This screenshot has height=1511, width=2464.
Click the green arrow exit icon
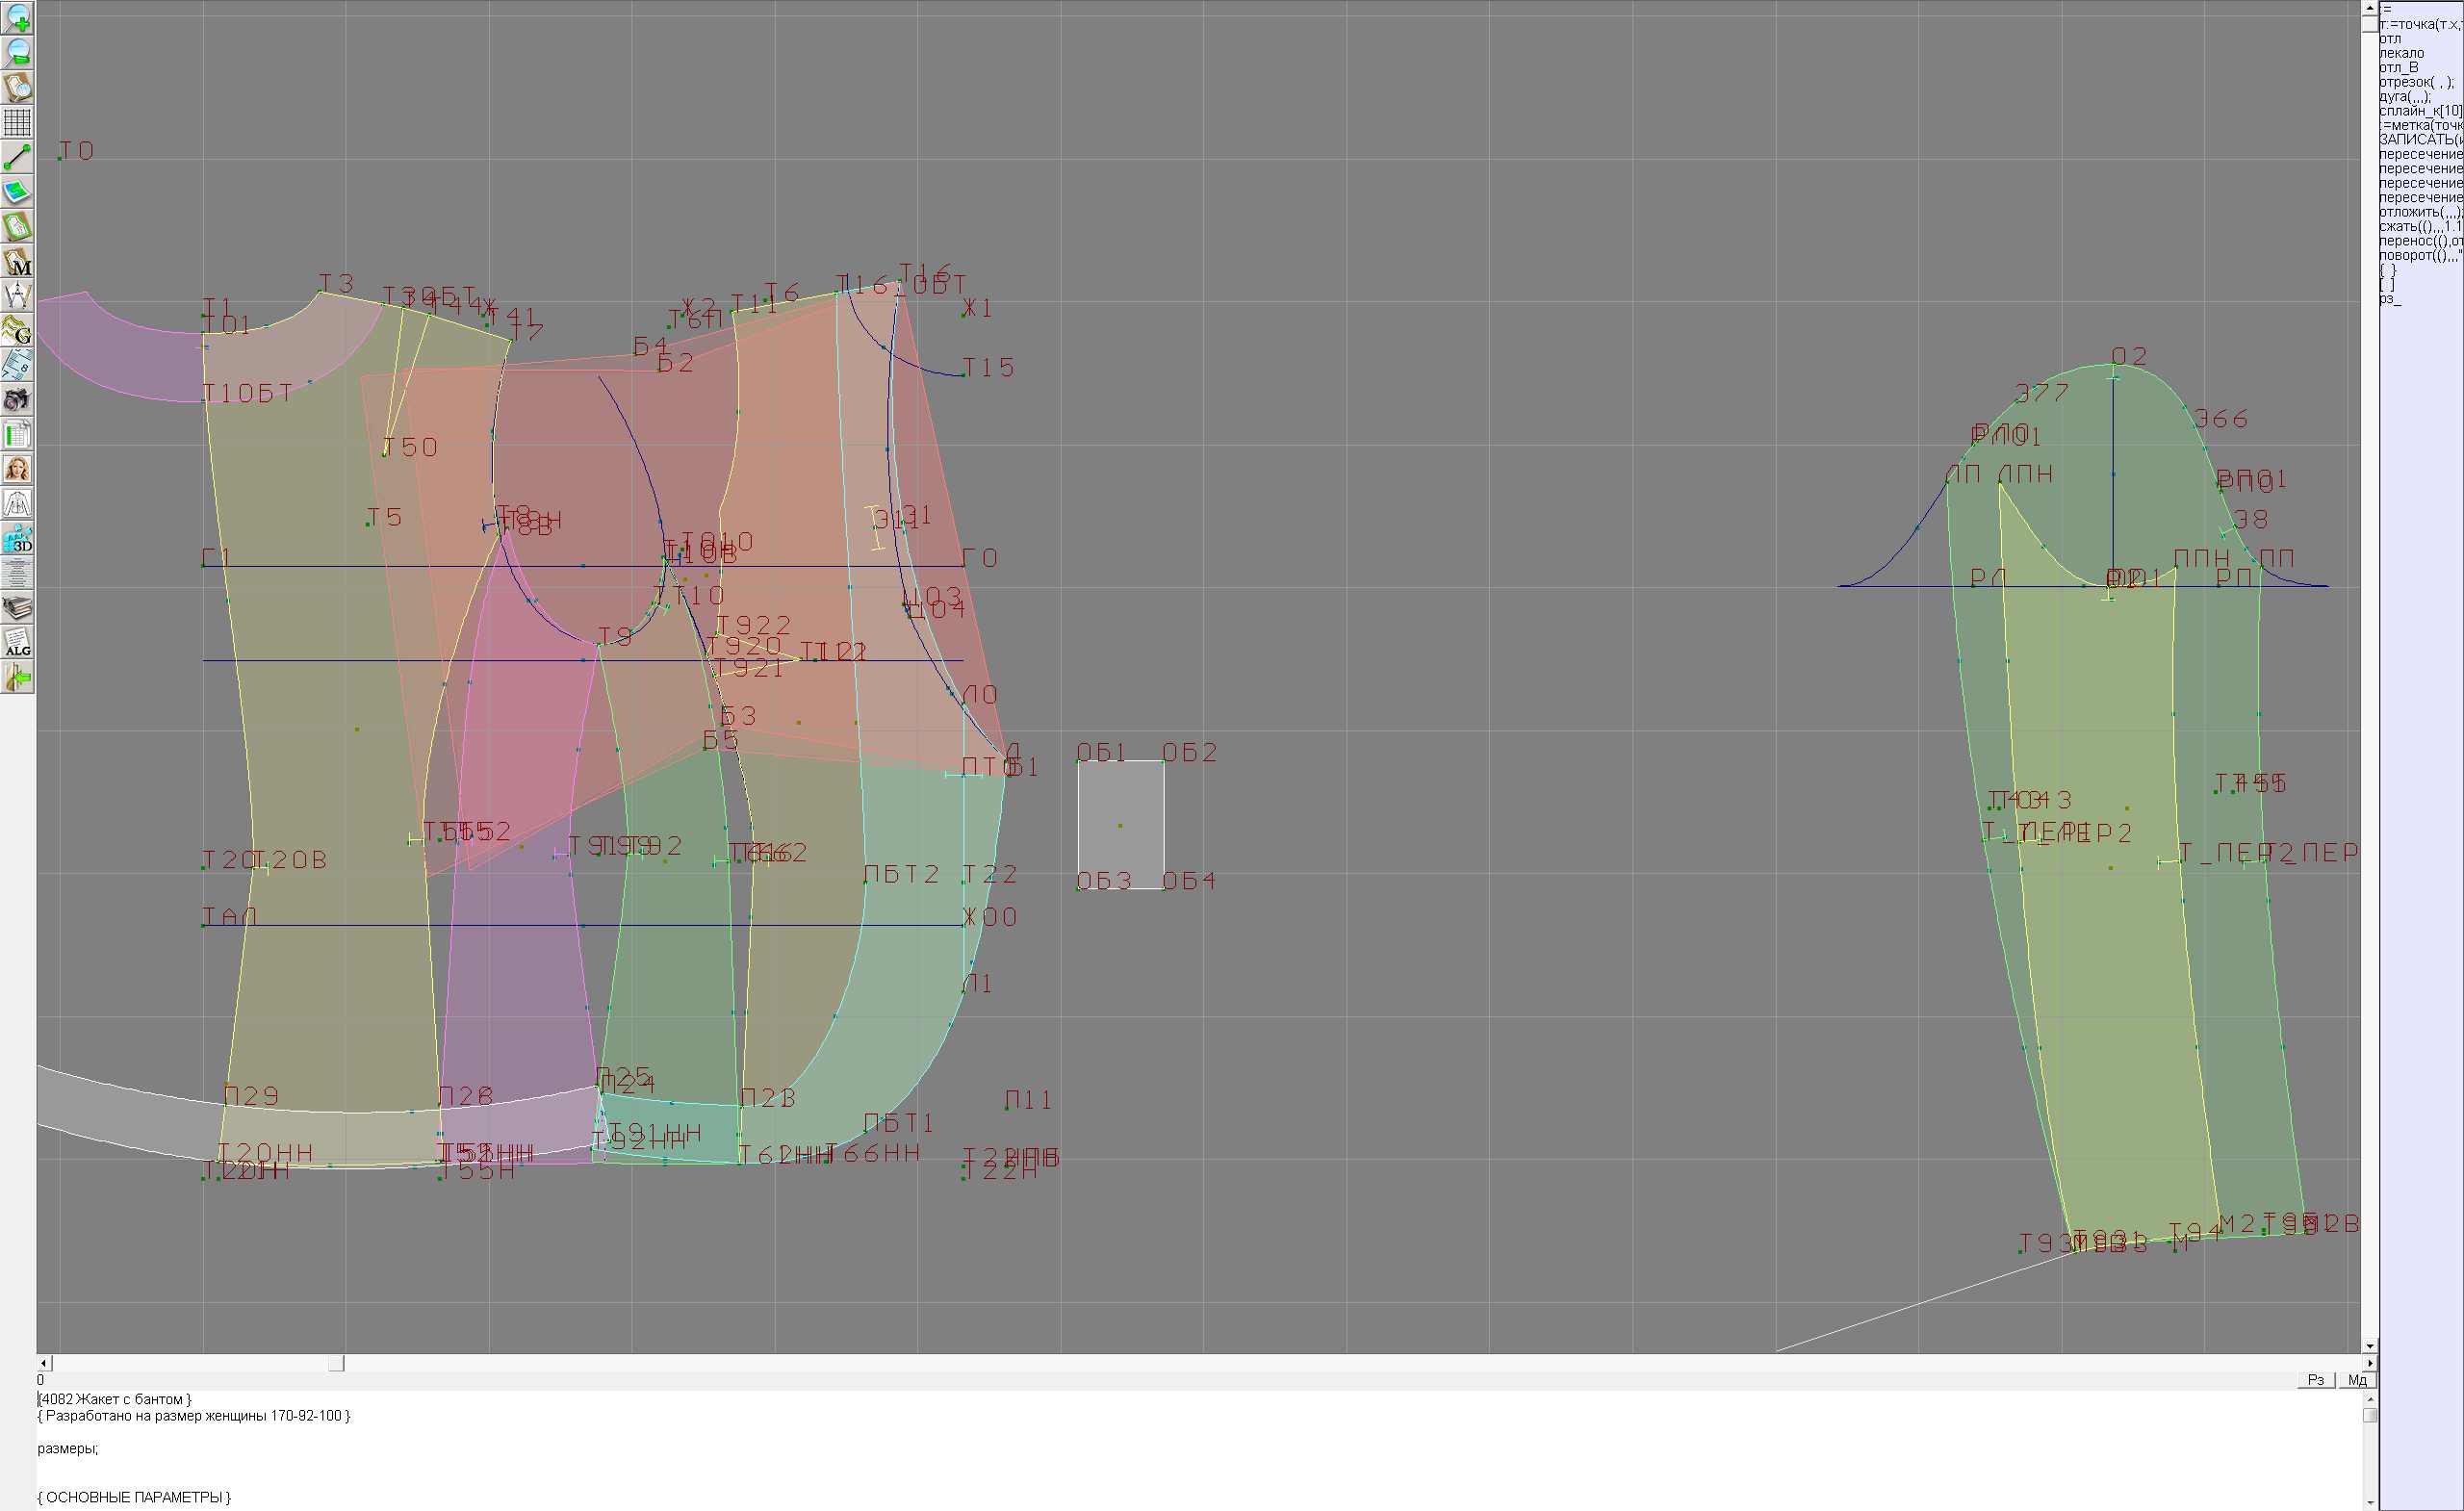point(18,678)
